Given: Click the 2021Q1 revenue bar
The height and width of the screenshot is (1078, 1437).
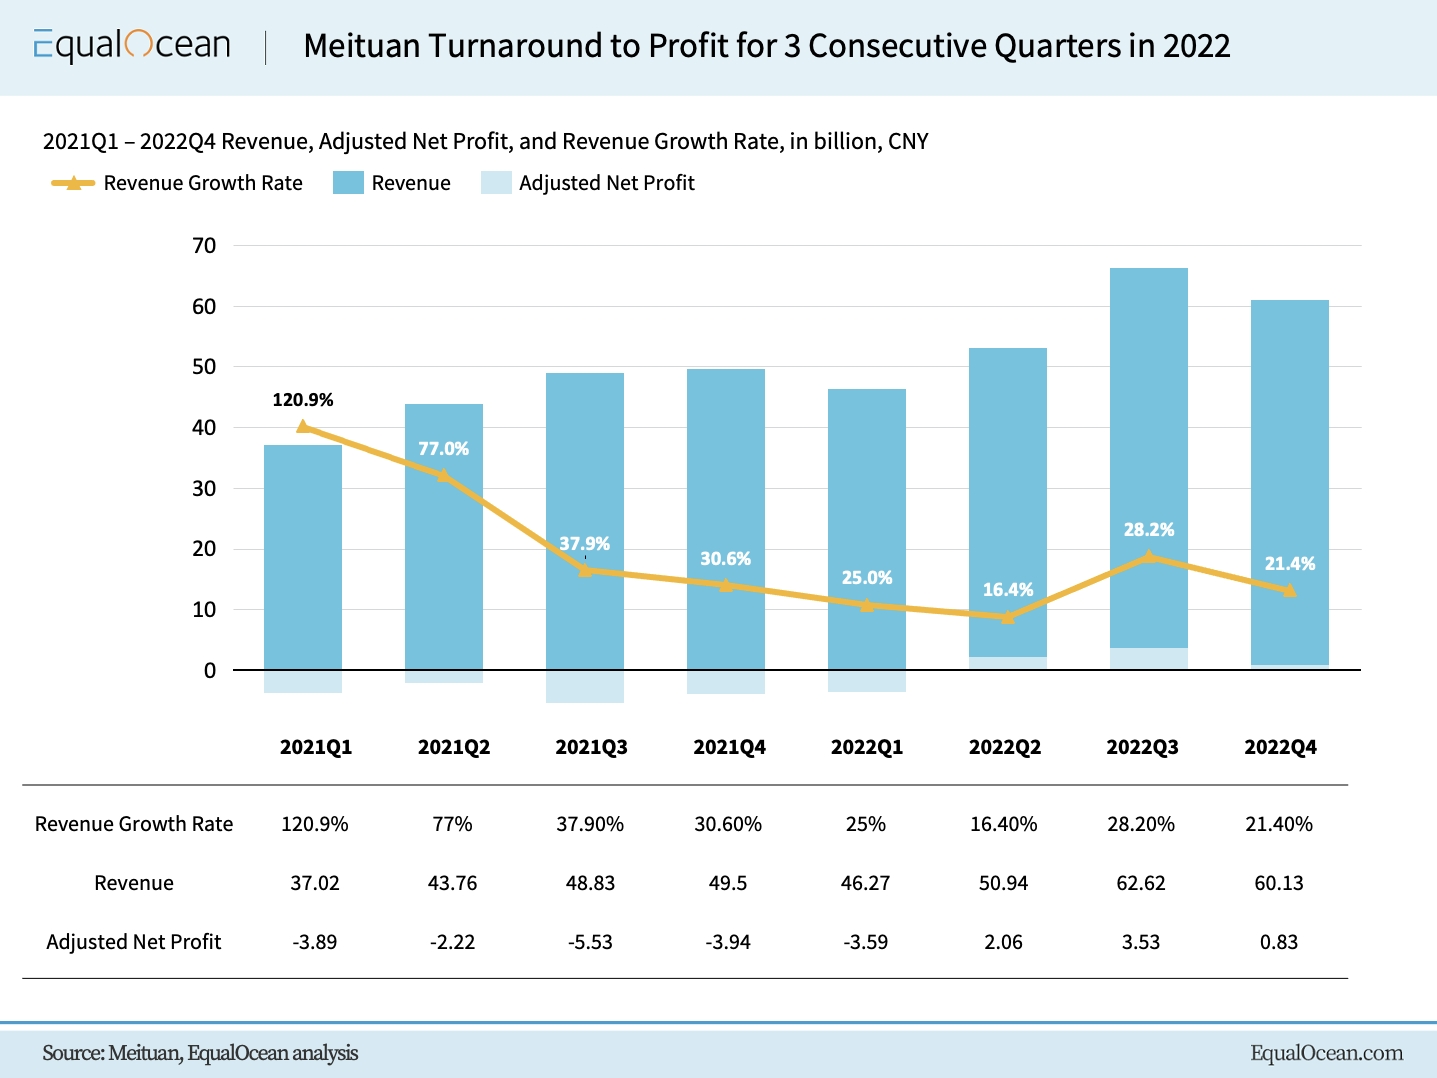Looking at the screenshot, I should tap(303, 557).
